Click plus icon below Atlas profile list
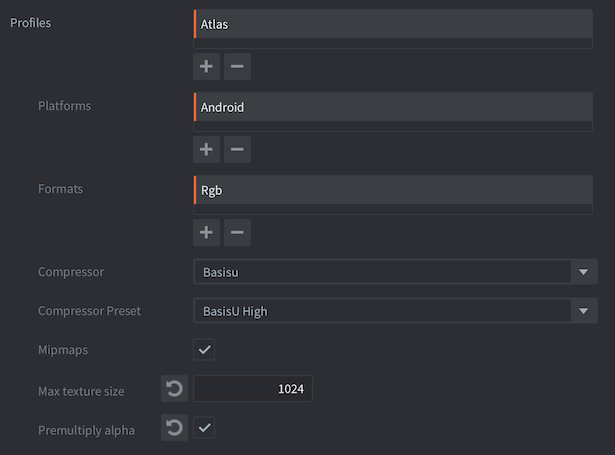 click(x=206, y=67)
